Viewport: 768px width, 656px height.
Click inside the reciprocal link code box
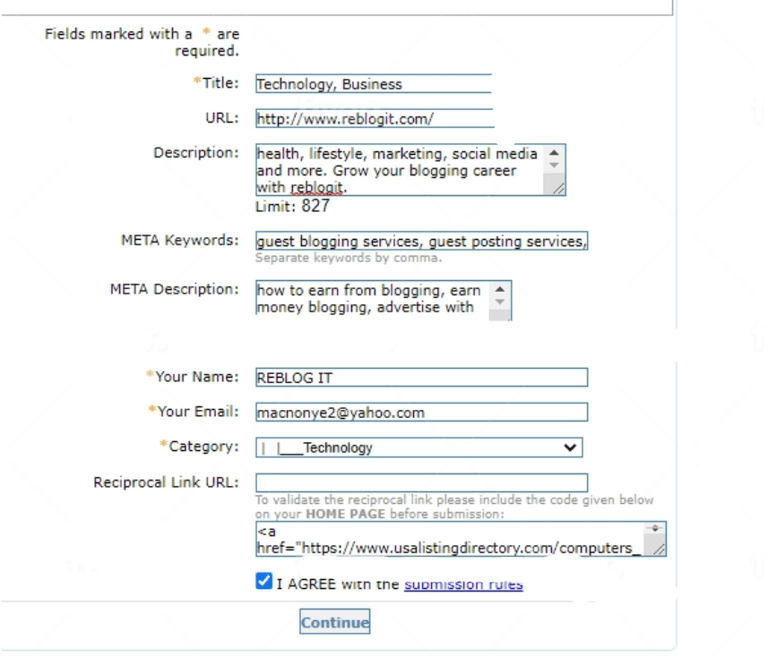point(448,539)
